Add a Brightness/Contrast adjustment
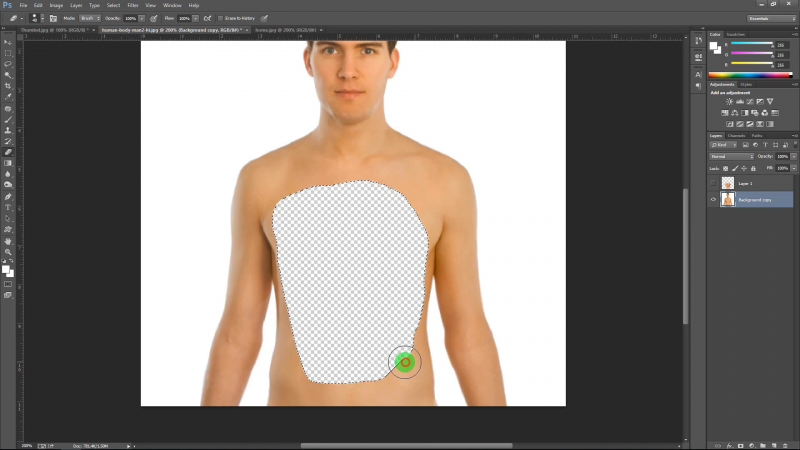Image resolution: width=800 pixels, height=450 pixels. coord(730,102)
